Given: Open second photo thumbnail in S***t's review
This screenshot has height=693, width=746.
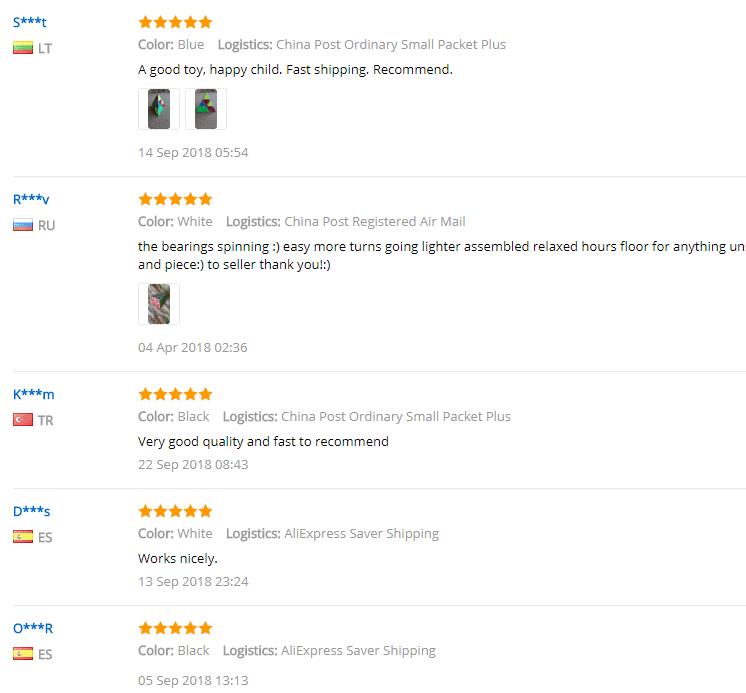Looking at the screenshot, I should click(206, 109).
